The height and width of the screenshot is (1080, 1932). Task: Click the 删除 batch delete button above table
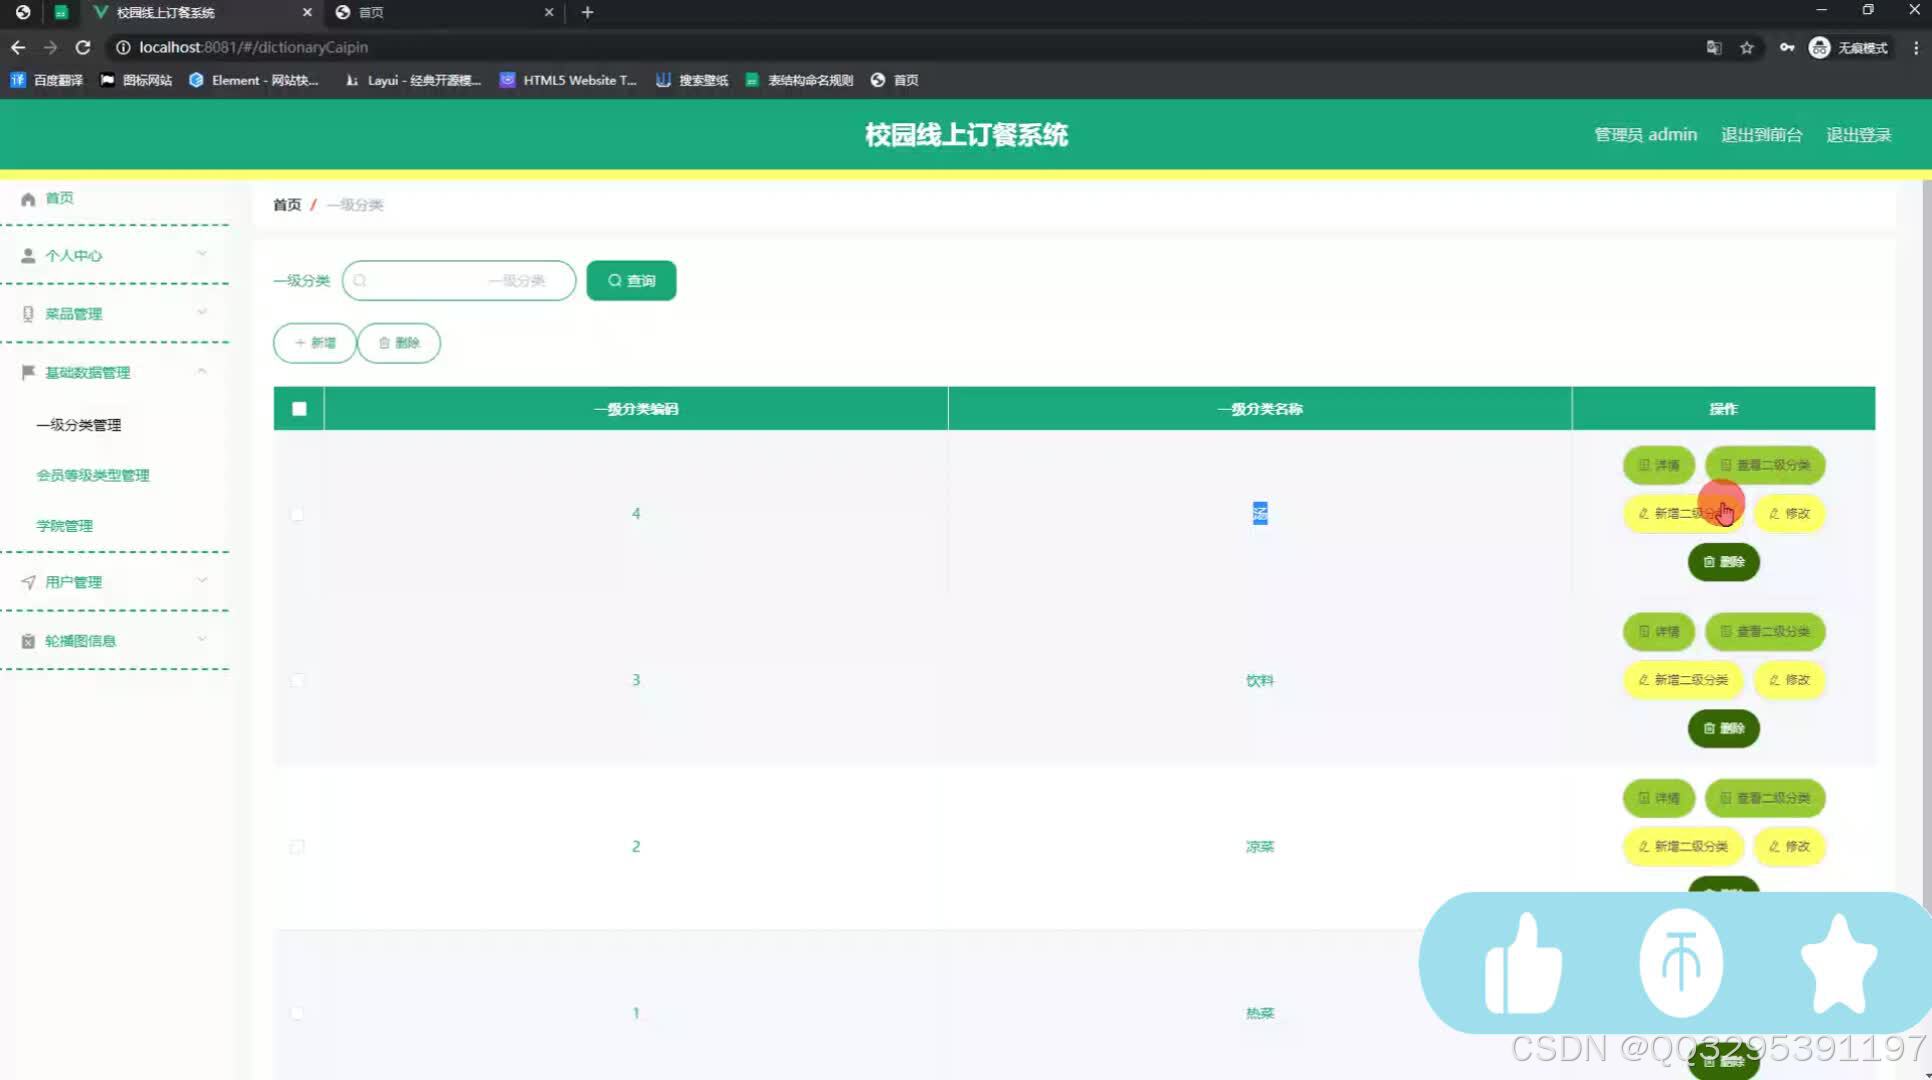point(399,343)
